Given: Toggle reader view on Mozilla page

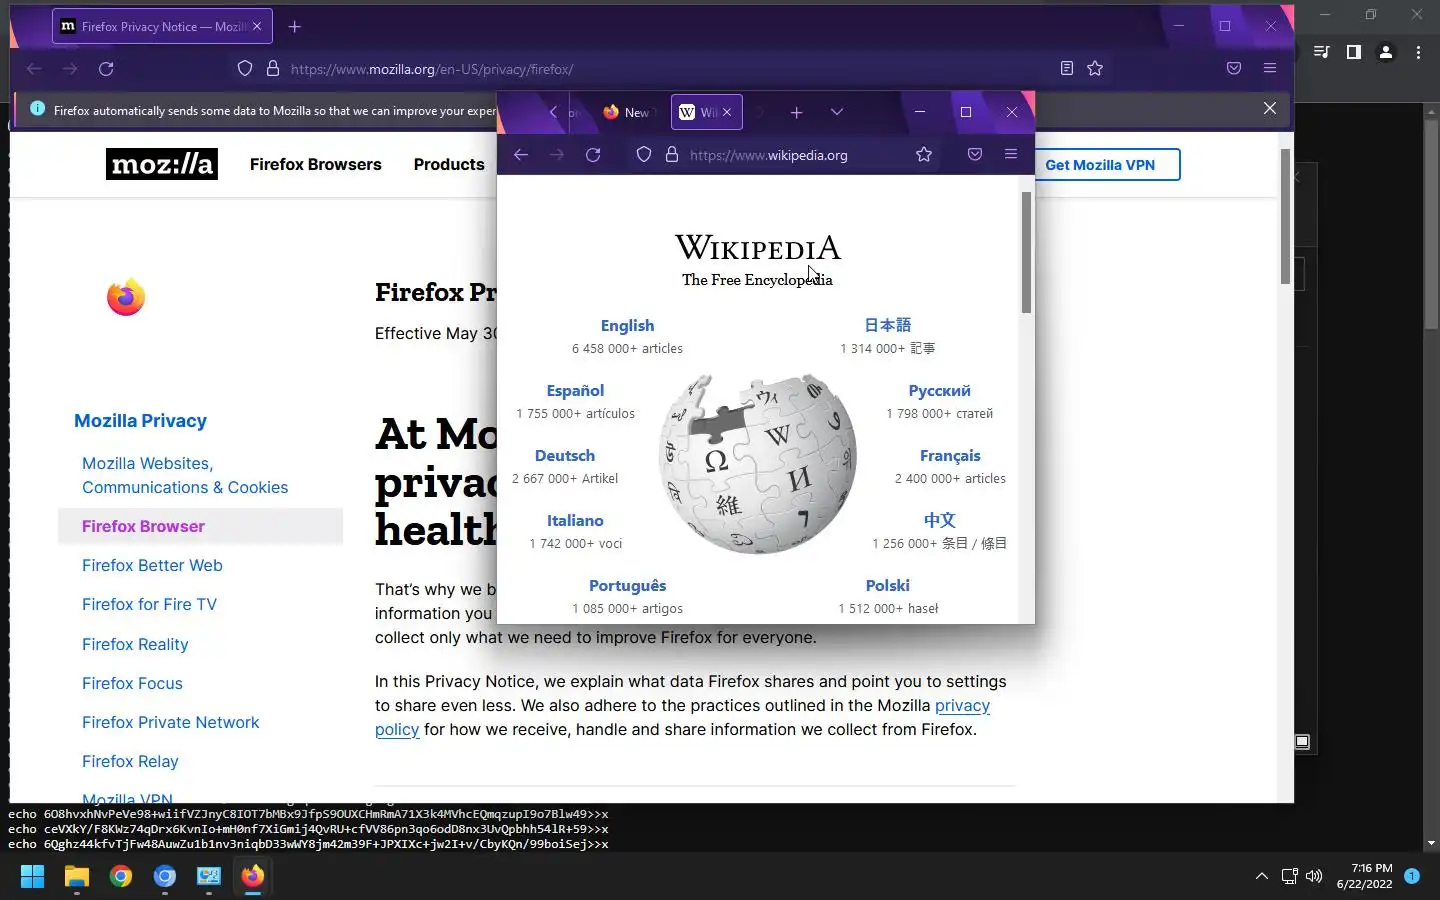Looking at the screenshot, I should [1067, 69].
